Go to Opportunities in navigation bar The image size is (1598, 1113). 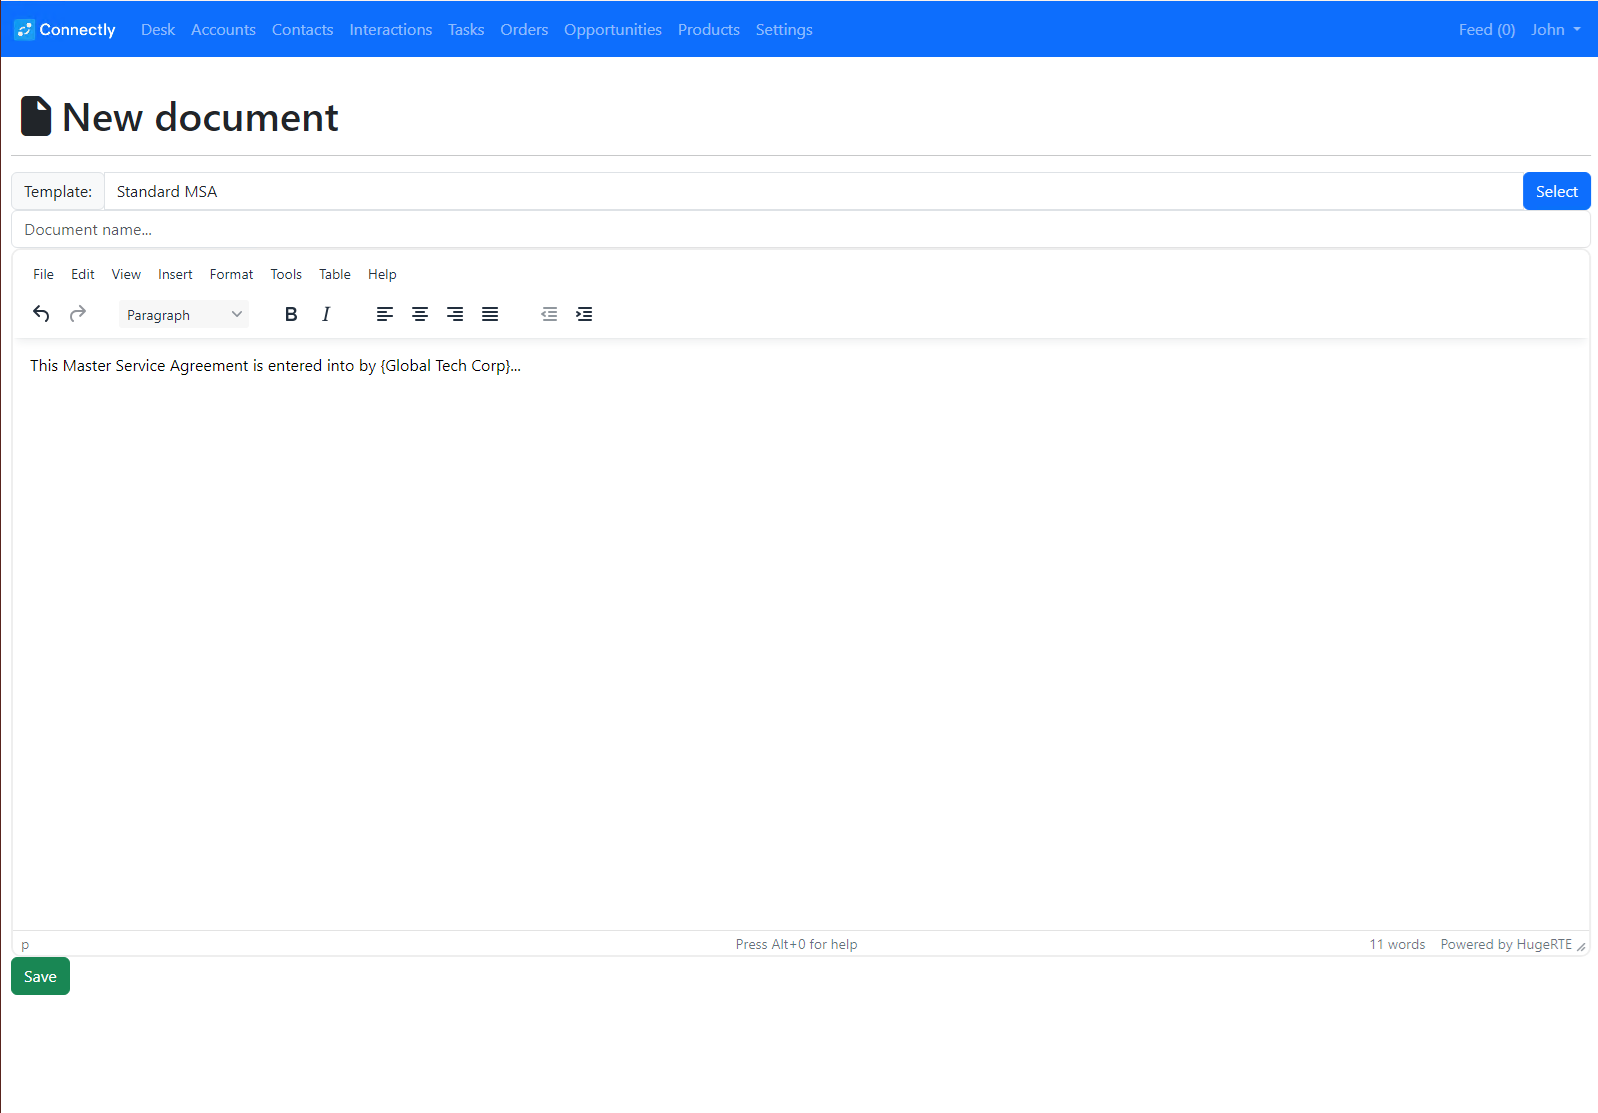point(612,30)
